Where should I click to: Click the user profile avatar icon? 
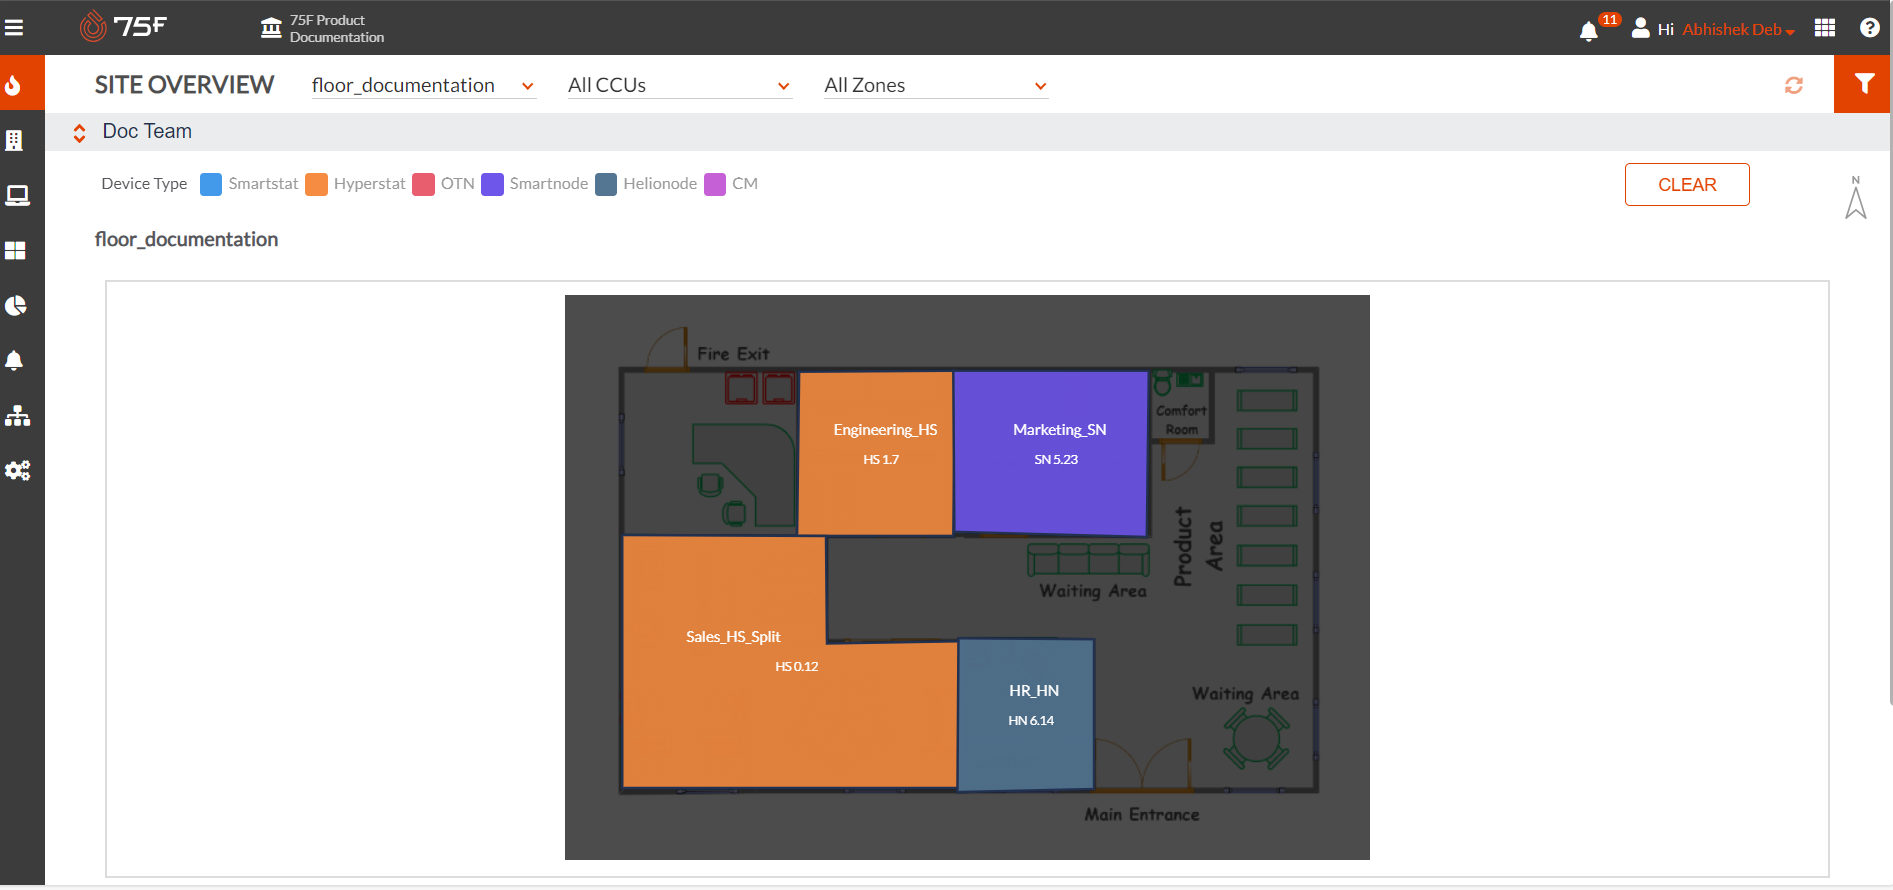coord(1641,28)
